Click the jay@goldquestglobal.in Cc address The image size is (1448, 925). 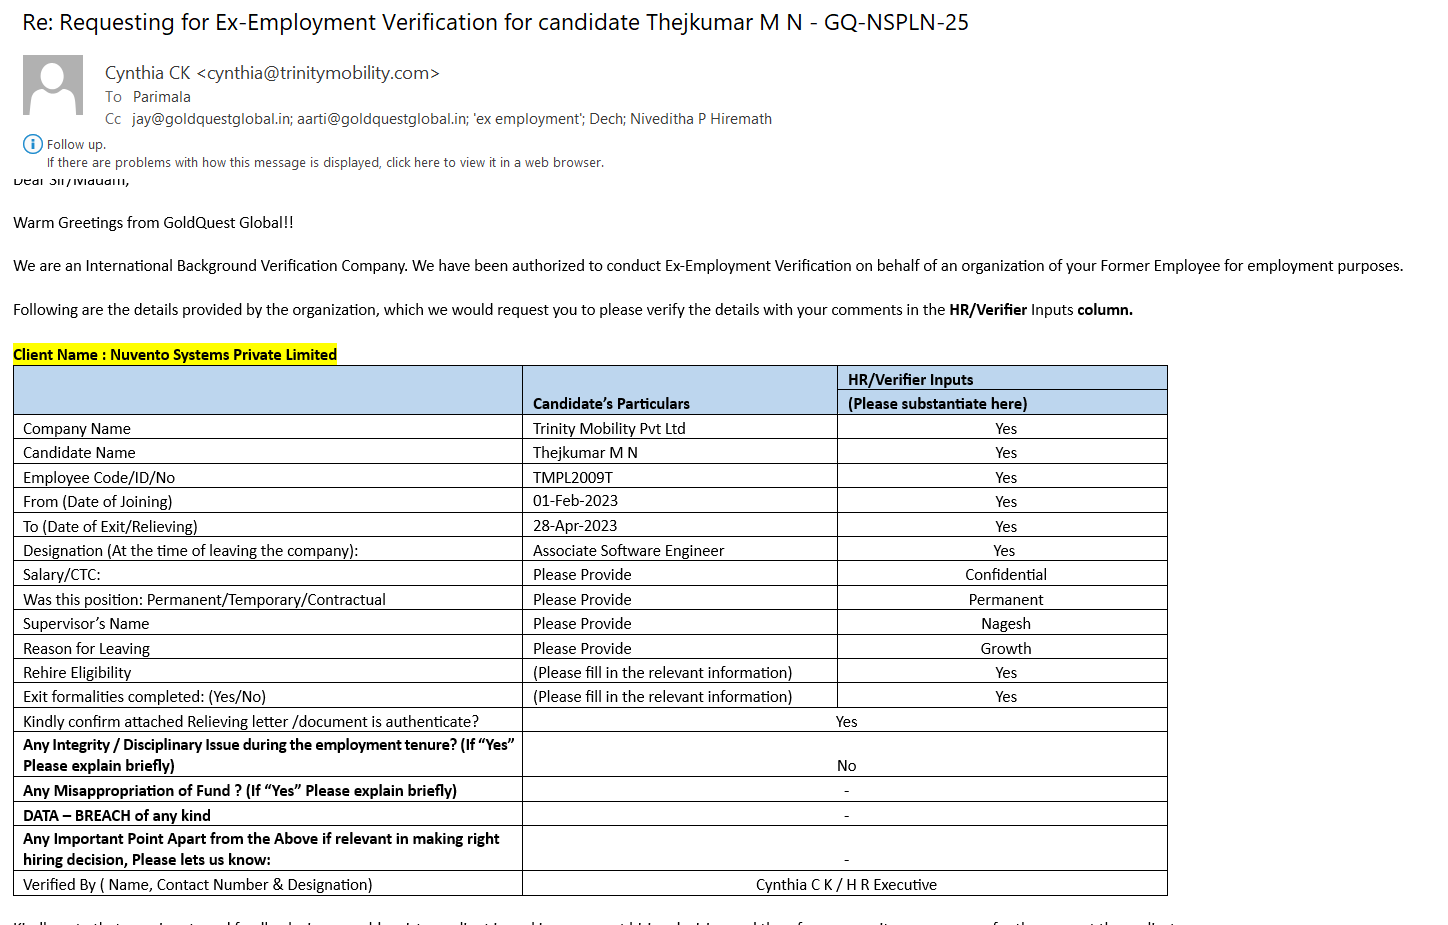click(x=211, y=119)
